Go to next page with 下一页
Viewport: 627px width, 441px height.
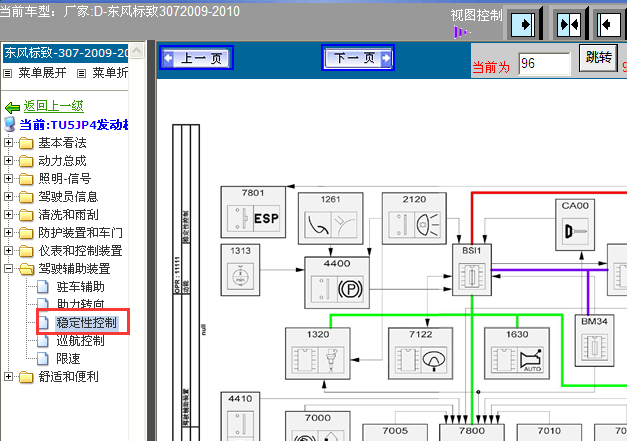click(x=358, y=58)
